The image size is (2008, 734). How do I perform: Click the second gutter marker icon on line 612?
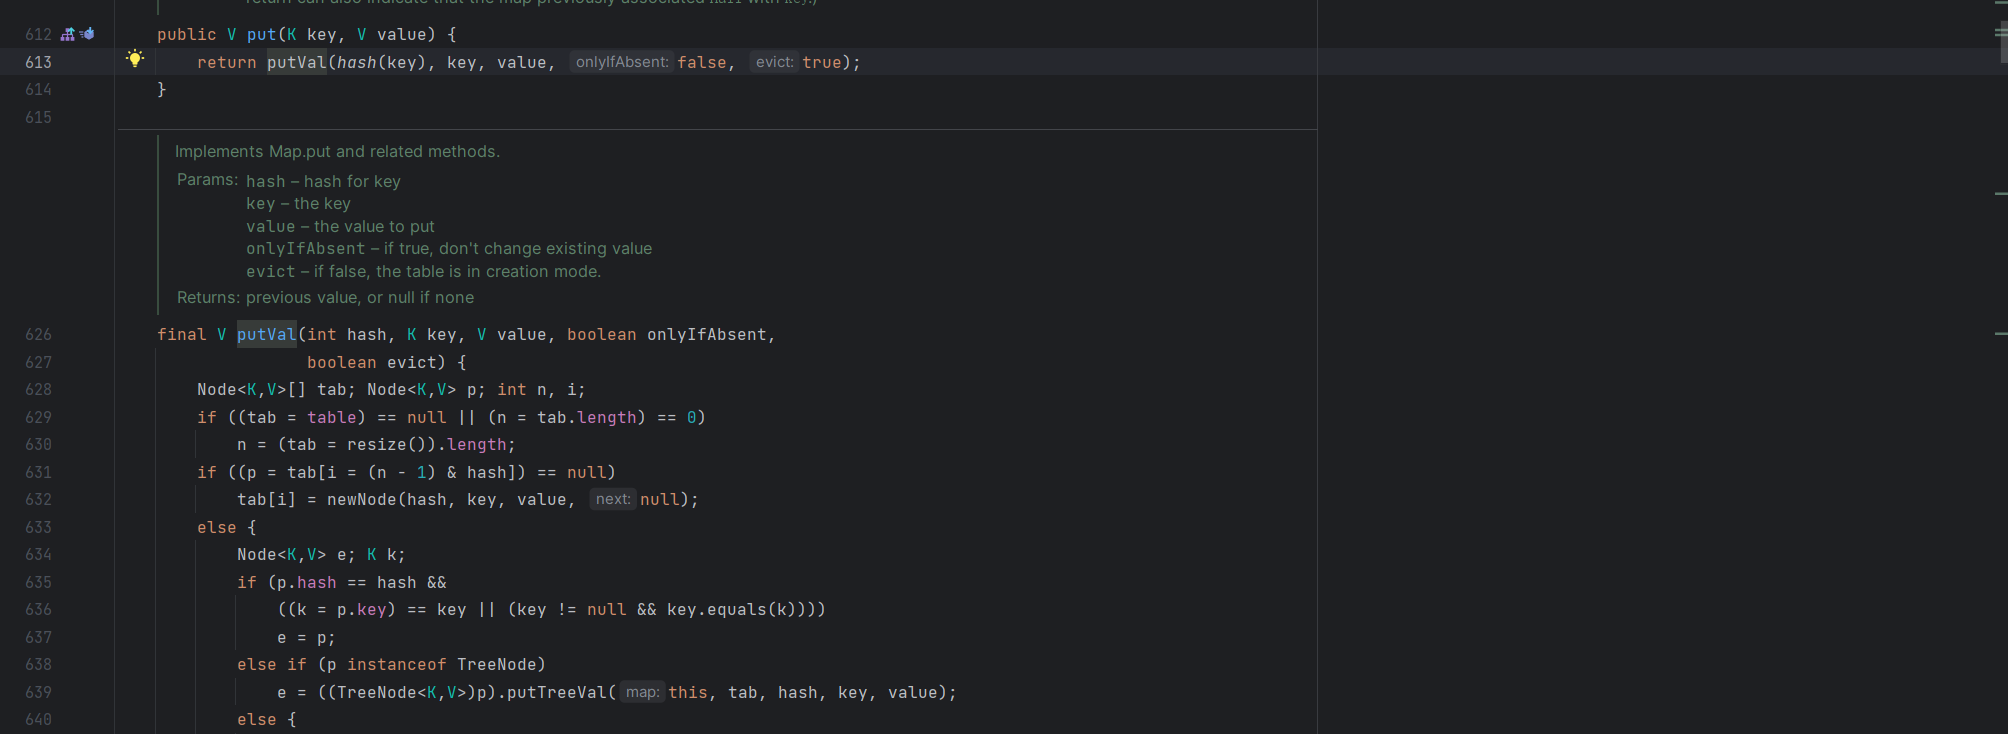[88, 34]
